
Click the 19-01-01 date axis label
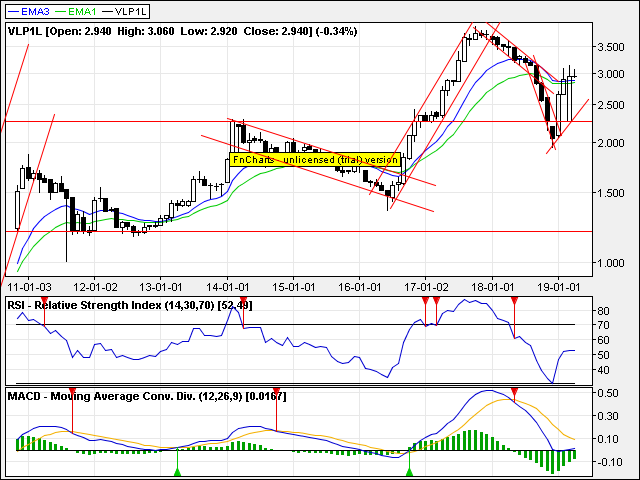[558, 287]
